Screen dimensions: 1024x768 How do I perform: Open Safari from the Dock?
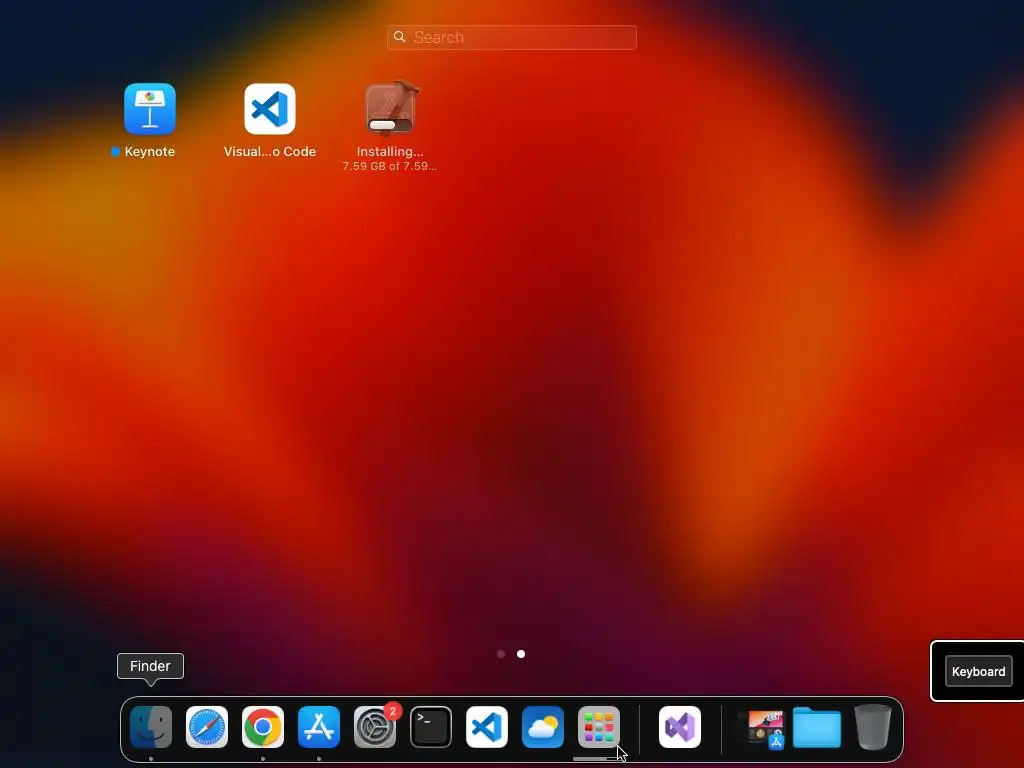207,727
